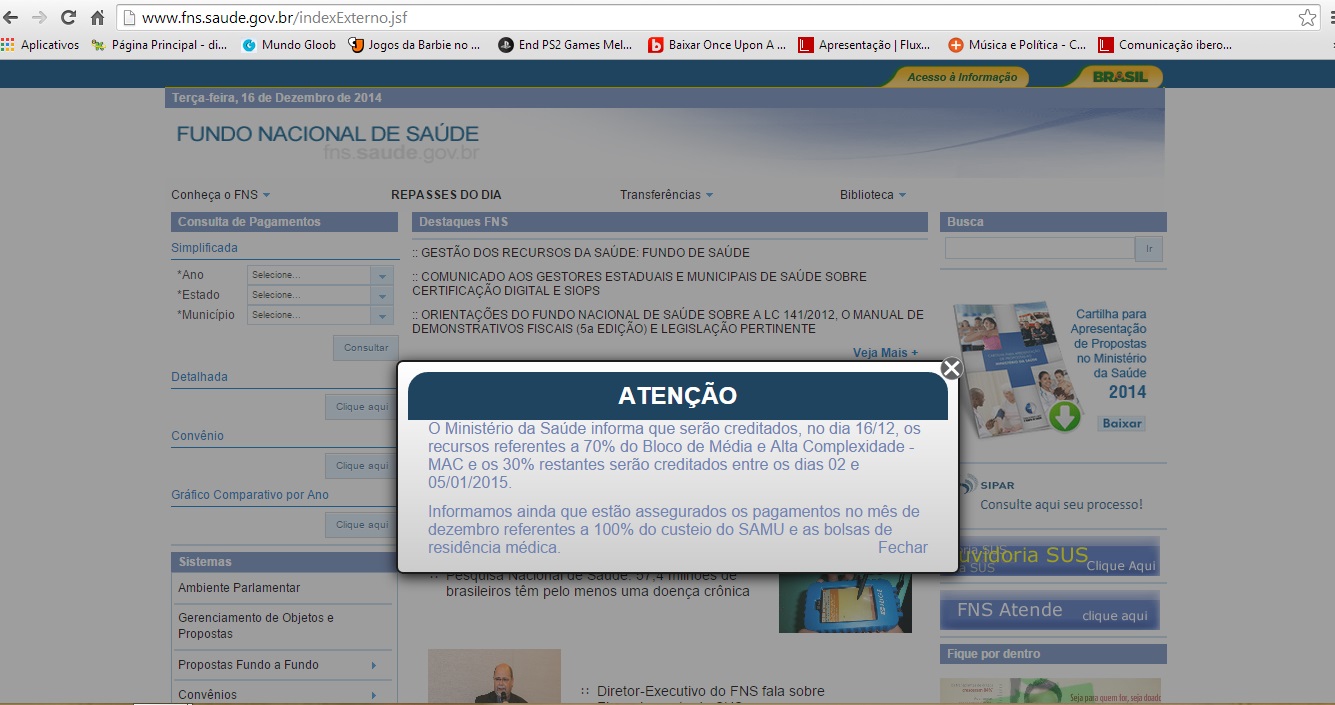Open the Estado dropdown selector
The image size is (1335, 705).
coord(320,295)
